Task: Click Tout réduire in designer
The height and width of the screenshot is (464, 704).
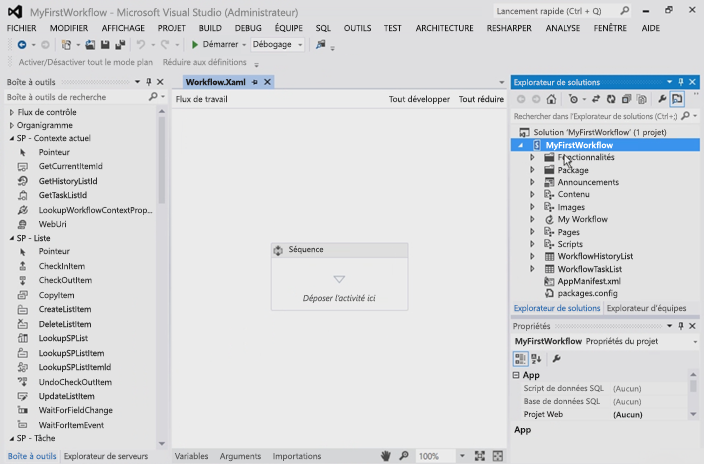Action: click(481, 99)
